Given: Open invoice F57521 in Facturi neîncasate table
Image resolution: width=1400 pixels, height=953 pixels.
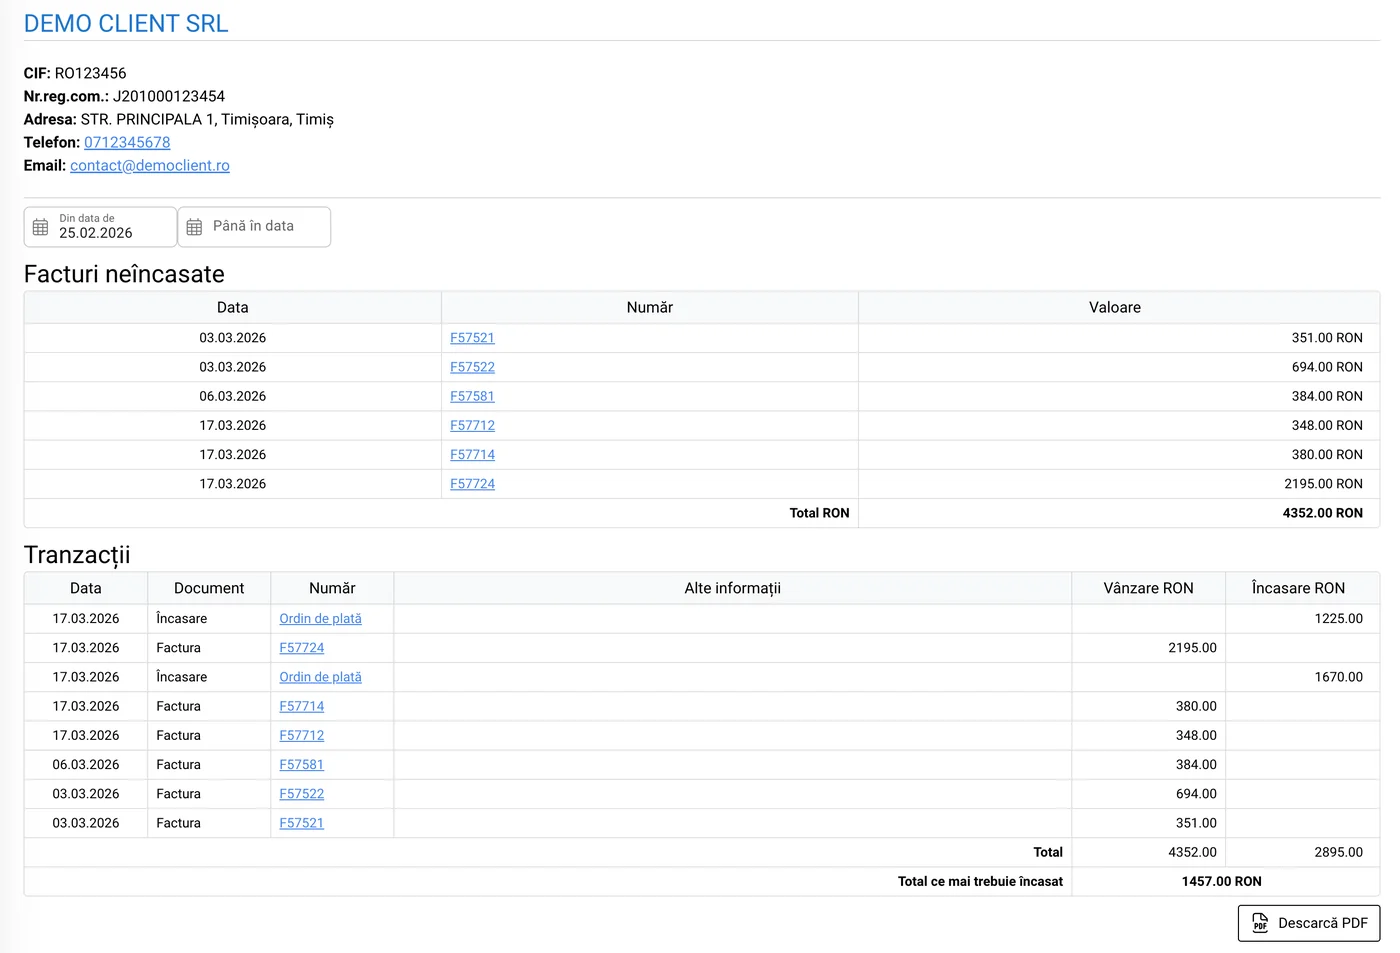Looking at the screenshot, I should click(472, 338).
